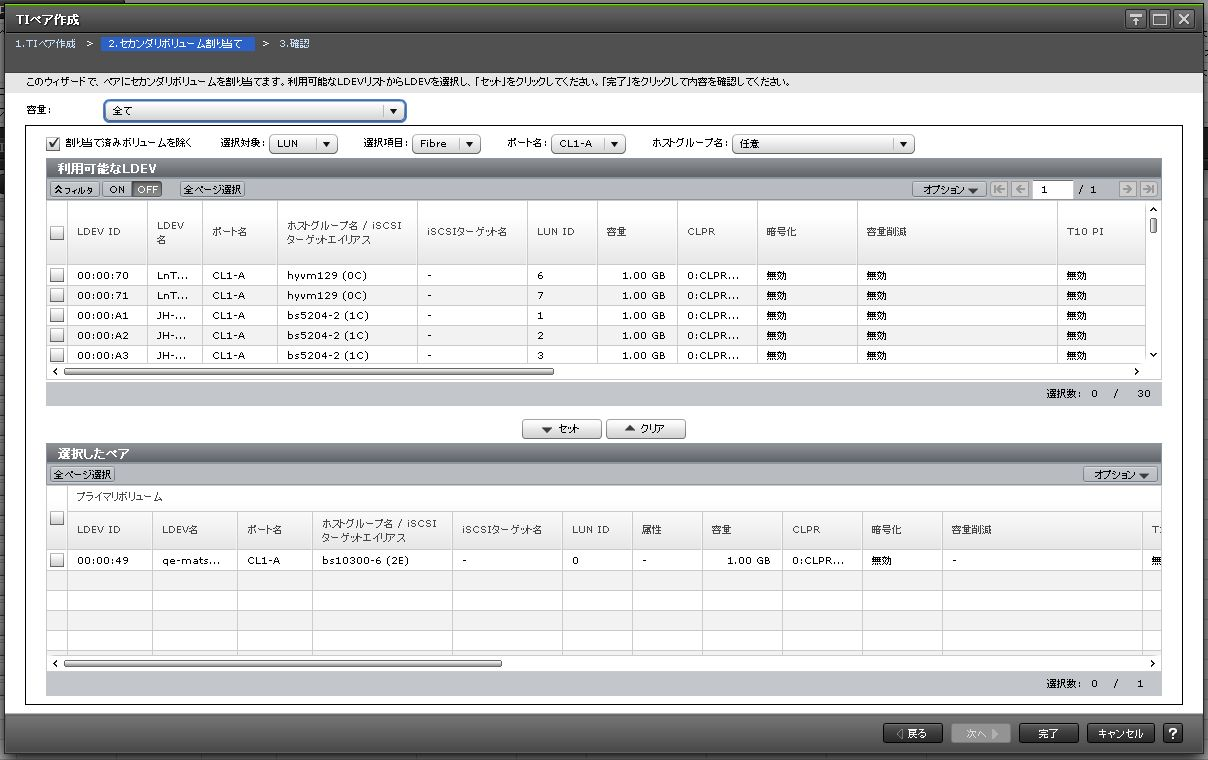This screenshot has width=1208, height=760.
Task: Click the pin window icon in title bar
Action: [x=1136, y=19]
